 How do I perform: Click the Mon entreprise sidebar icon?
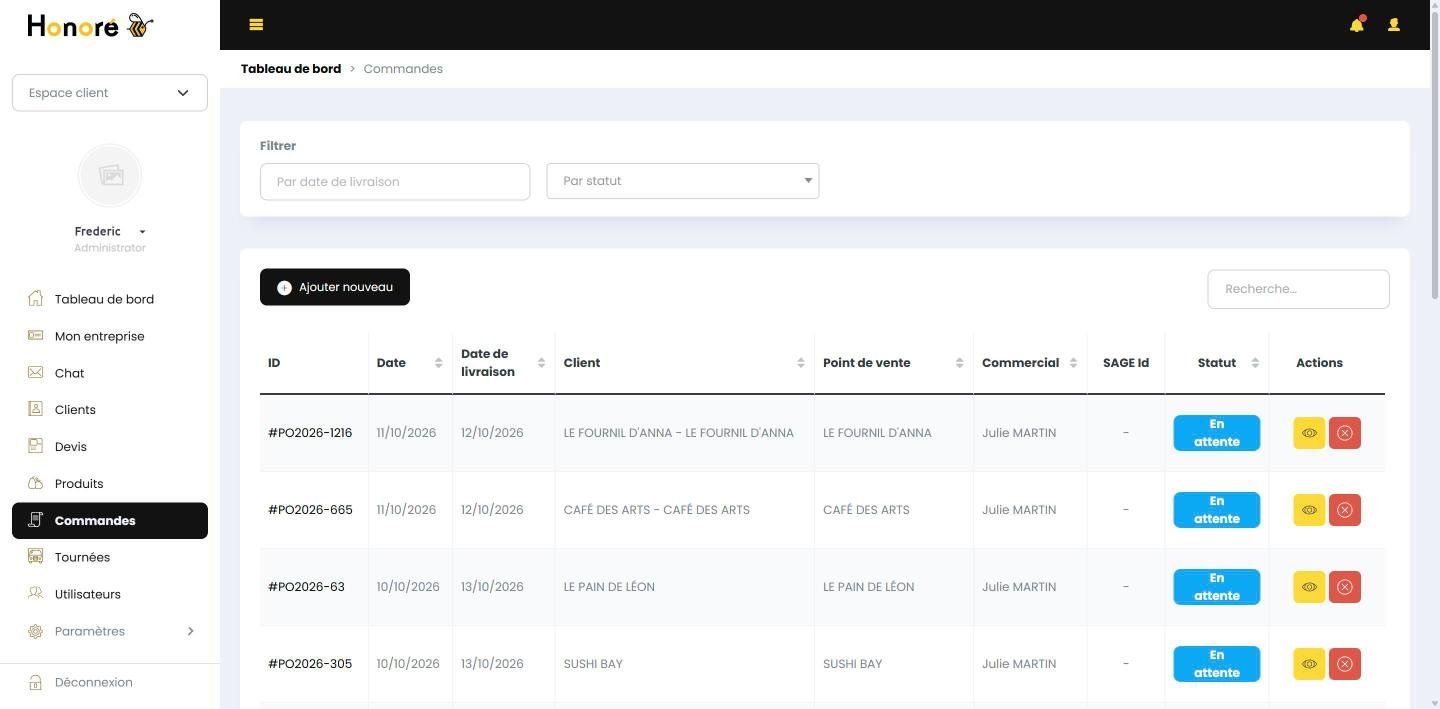click(36, 335)
